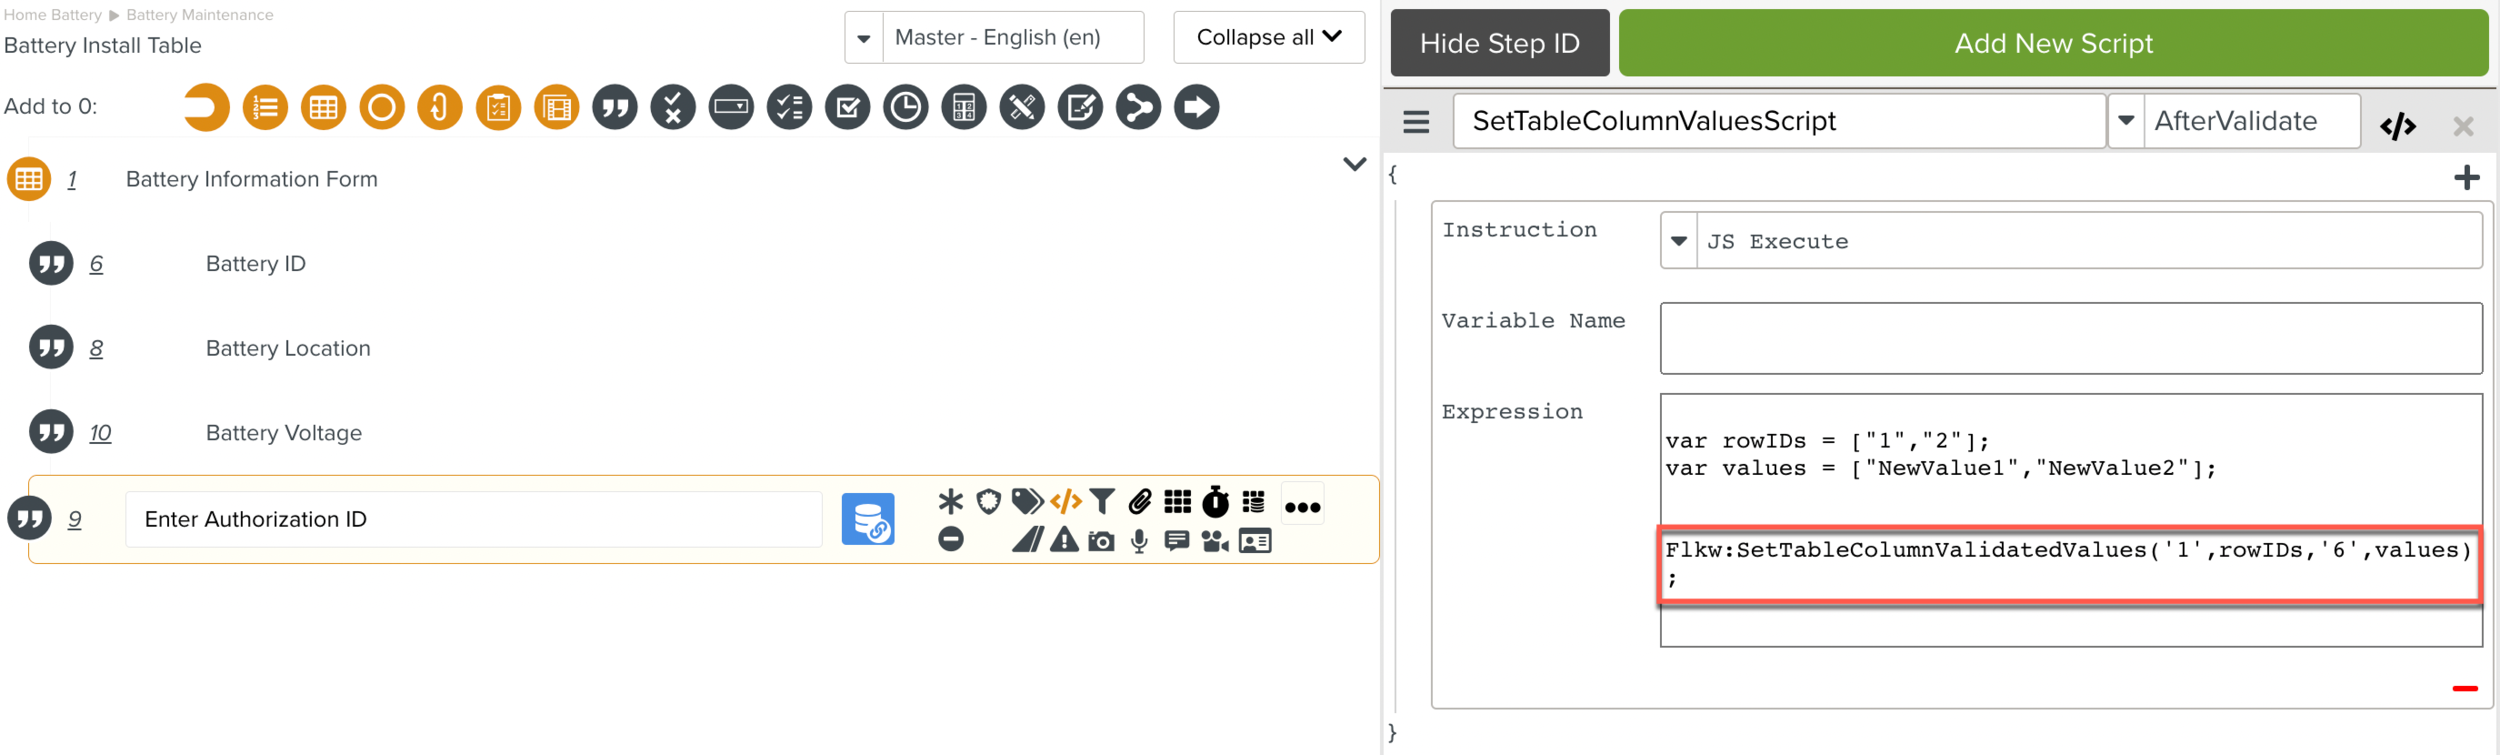This screenshot has width=2500, height=755.
Task: Toggle code view with the </> icon beside AfterValidate
Action: click(2398, 126)
